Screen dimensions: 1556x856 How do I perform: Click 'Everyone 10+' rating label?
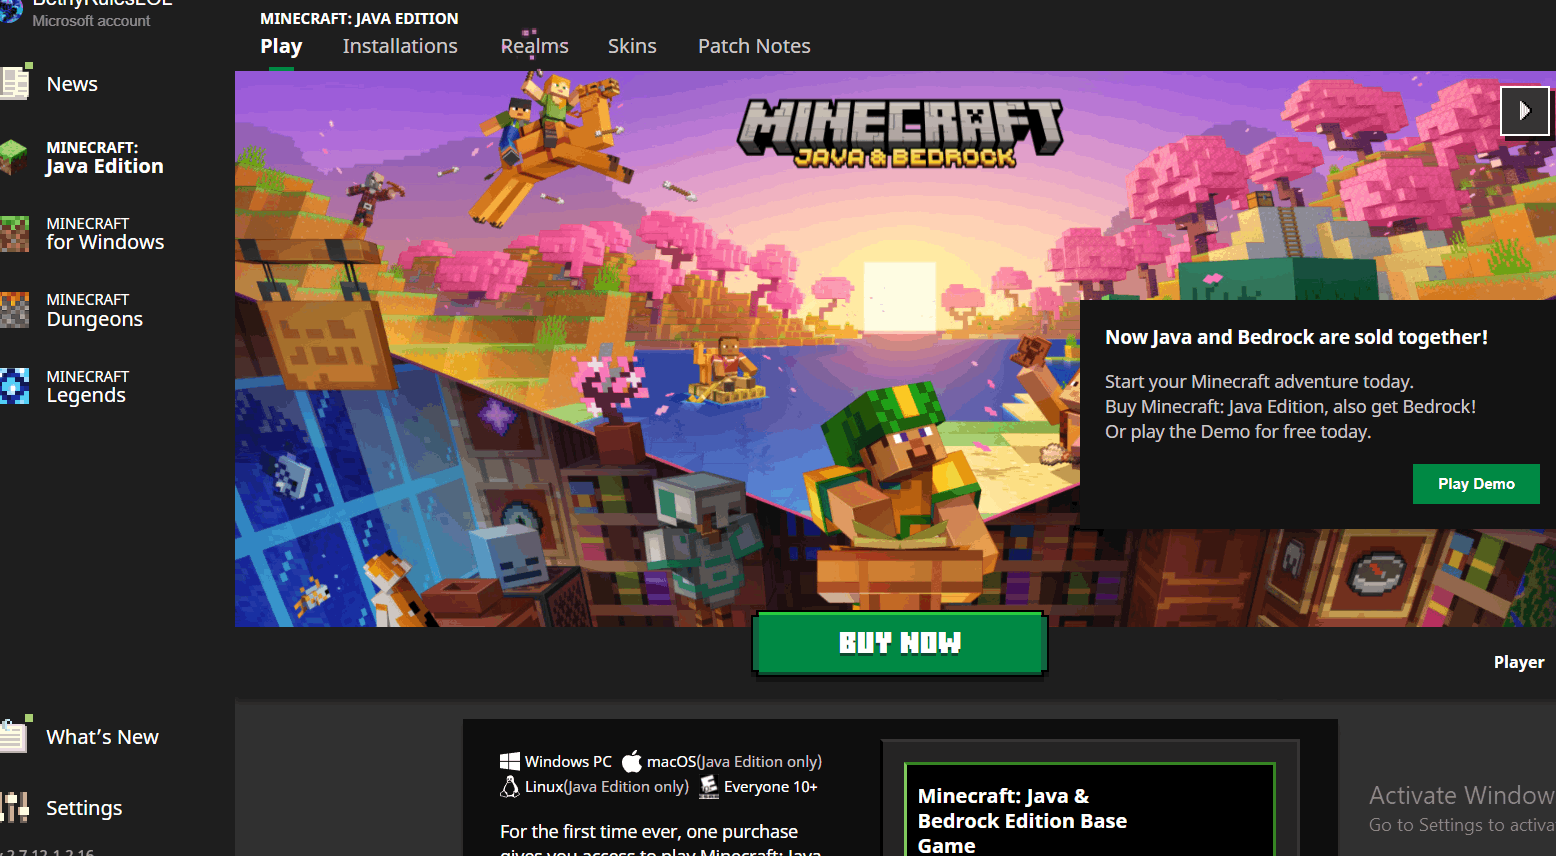coord(771,787)
